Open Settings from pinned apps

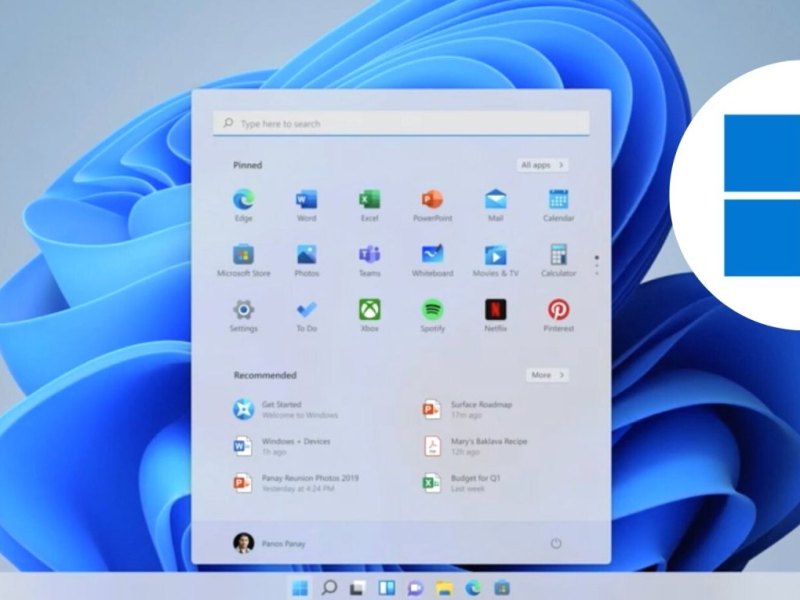pyautogui.click(x=243, y=315)
